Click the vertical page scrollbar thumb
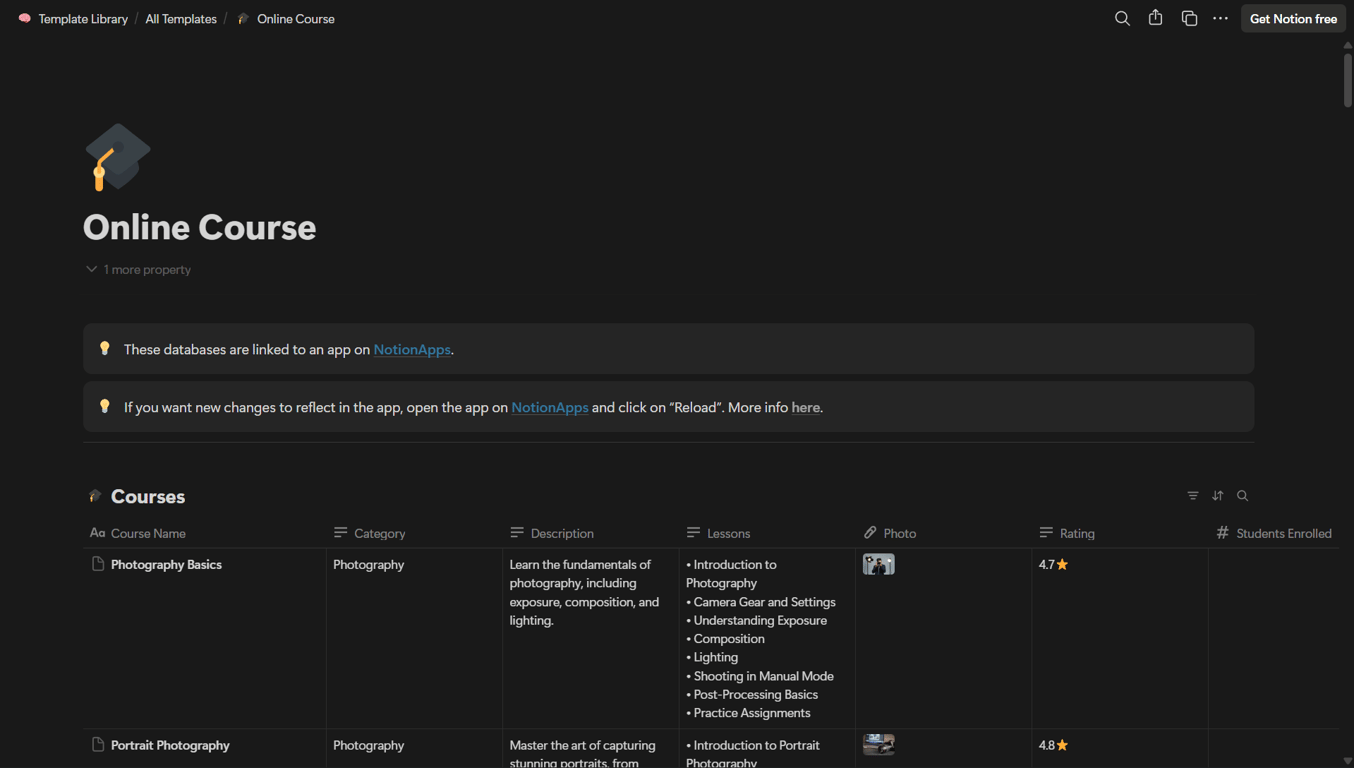Image resolution: width=1354 pixels, height=768 pixels. (x=1348, y=79)
